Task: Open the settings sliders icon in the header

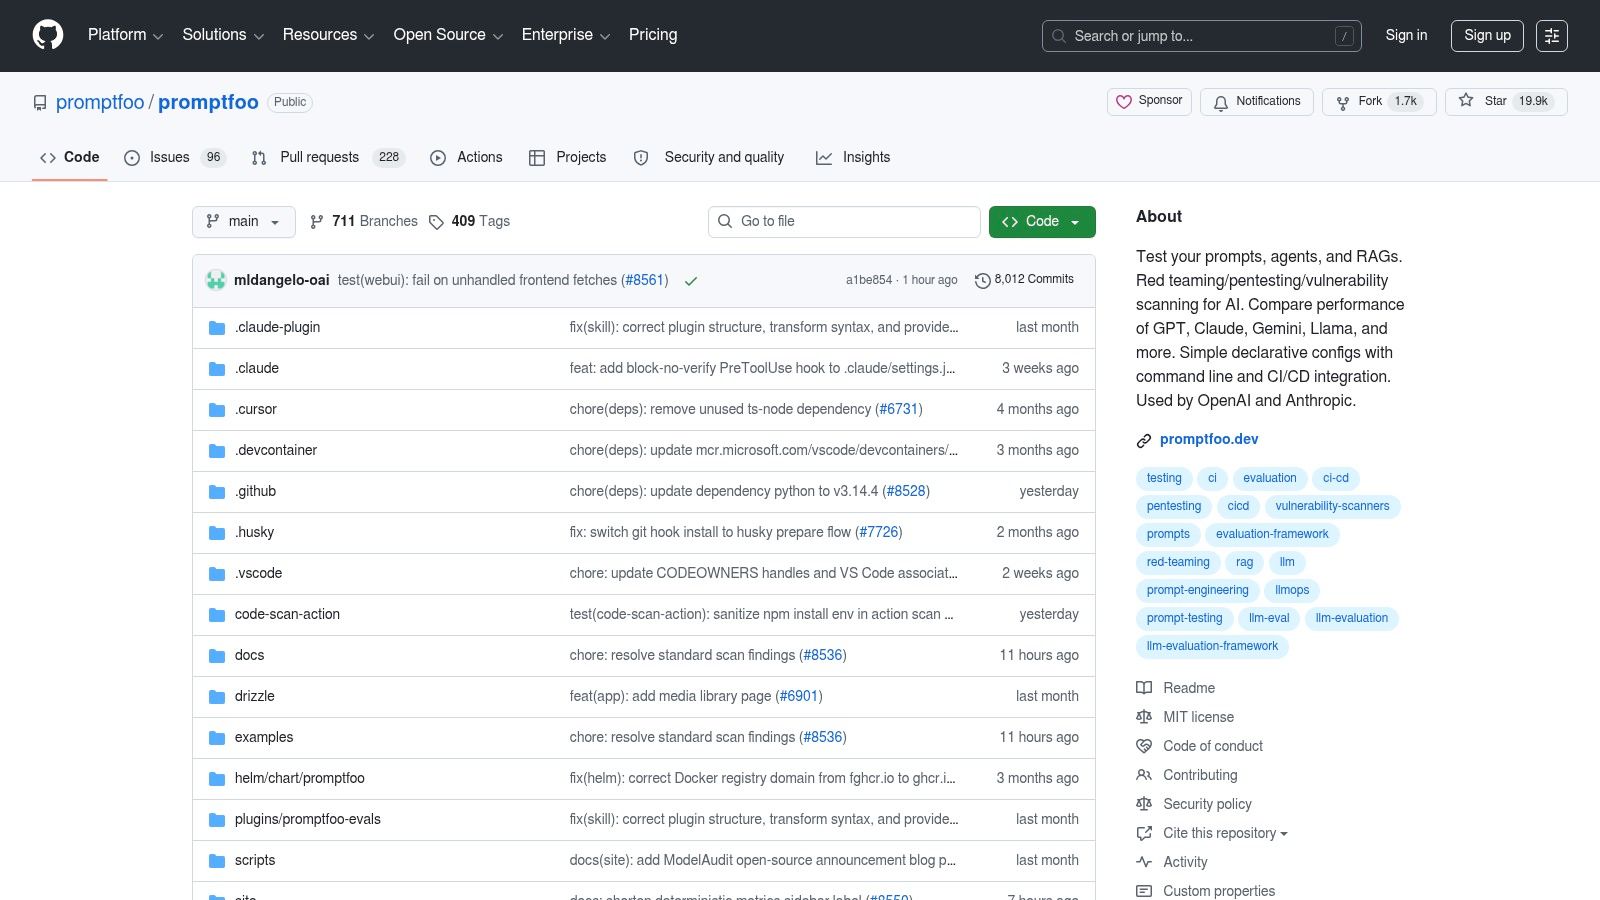Action: pos(1552,36)
